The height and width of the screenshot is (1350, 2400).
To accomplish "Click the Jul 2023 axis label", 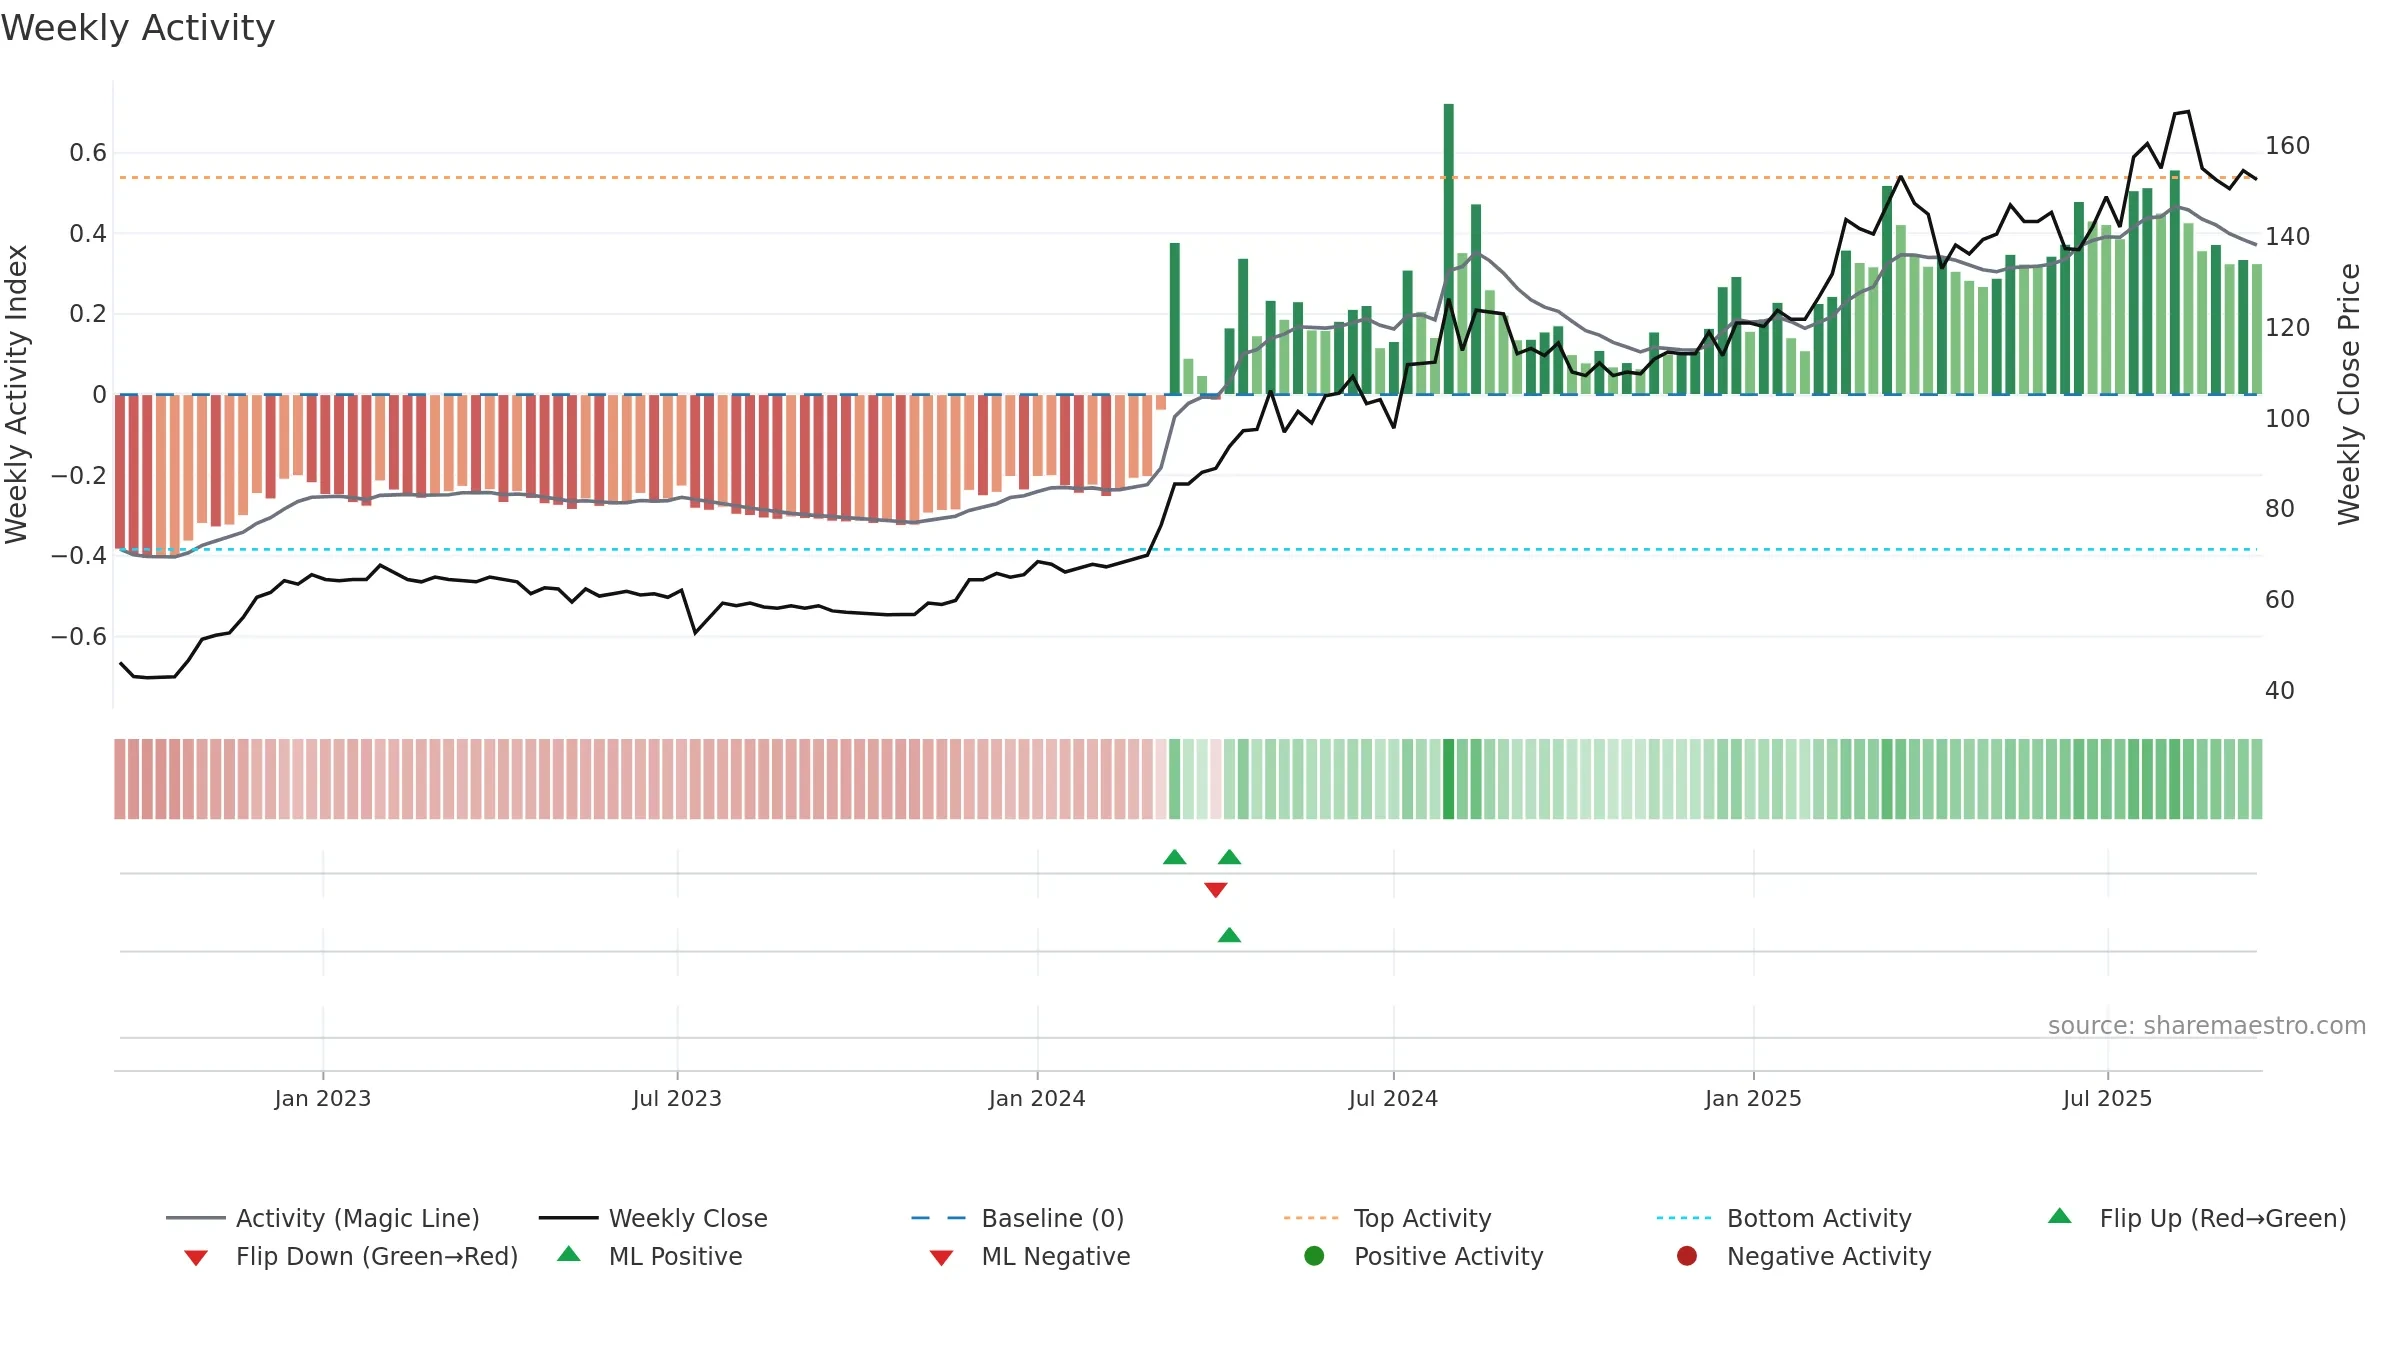I will tap(677, 1099).
